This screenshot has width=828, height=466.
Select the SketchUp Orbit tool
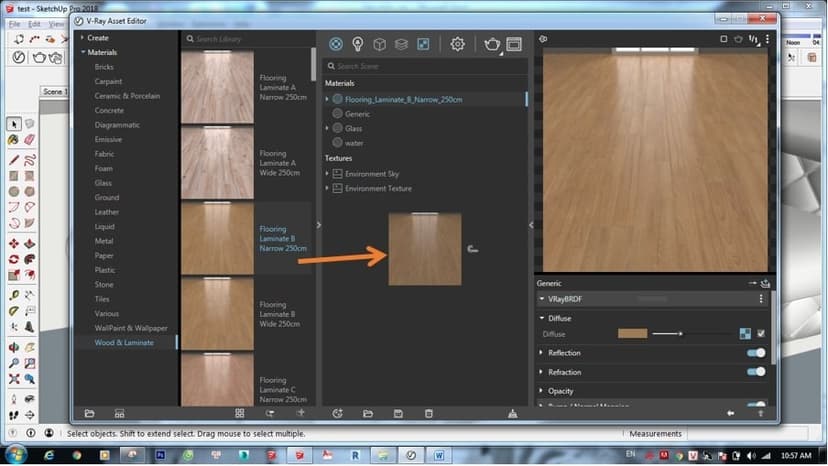[x=14, y=347]
